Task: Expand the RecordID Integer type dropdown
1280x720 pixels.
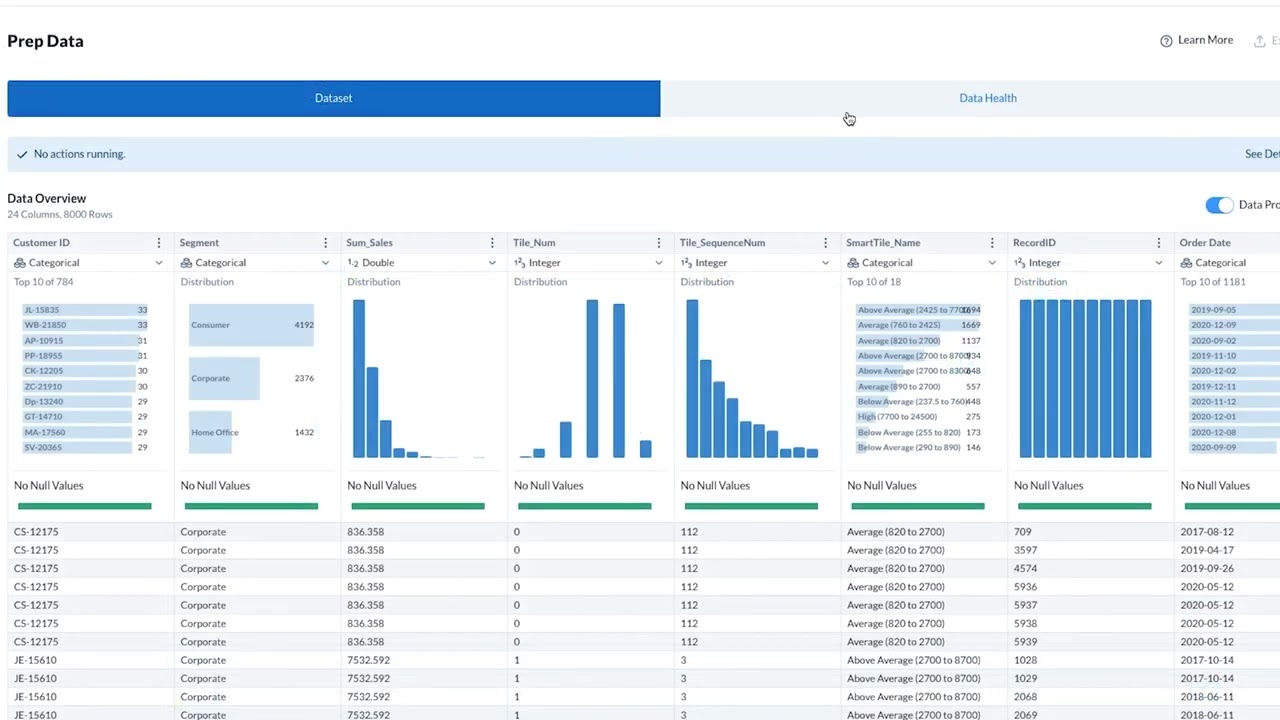Action: pyautogui.click(x=1087, y=263)
